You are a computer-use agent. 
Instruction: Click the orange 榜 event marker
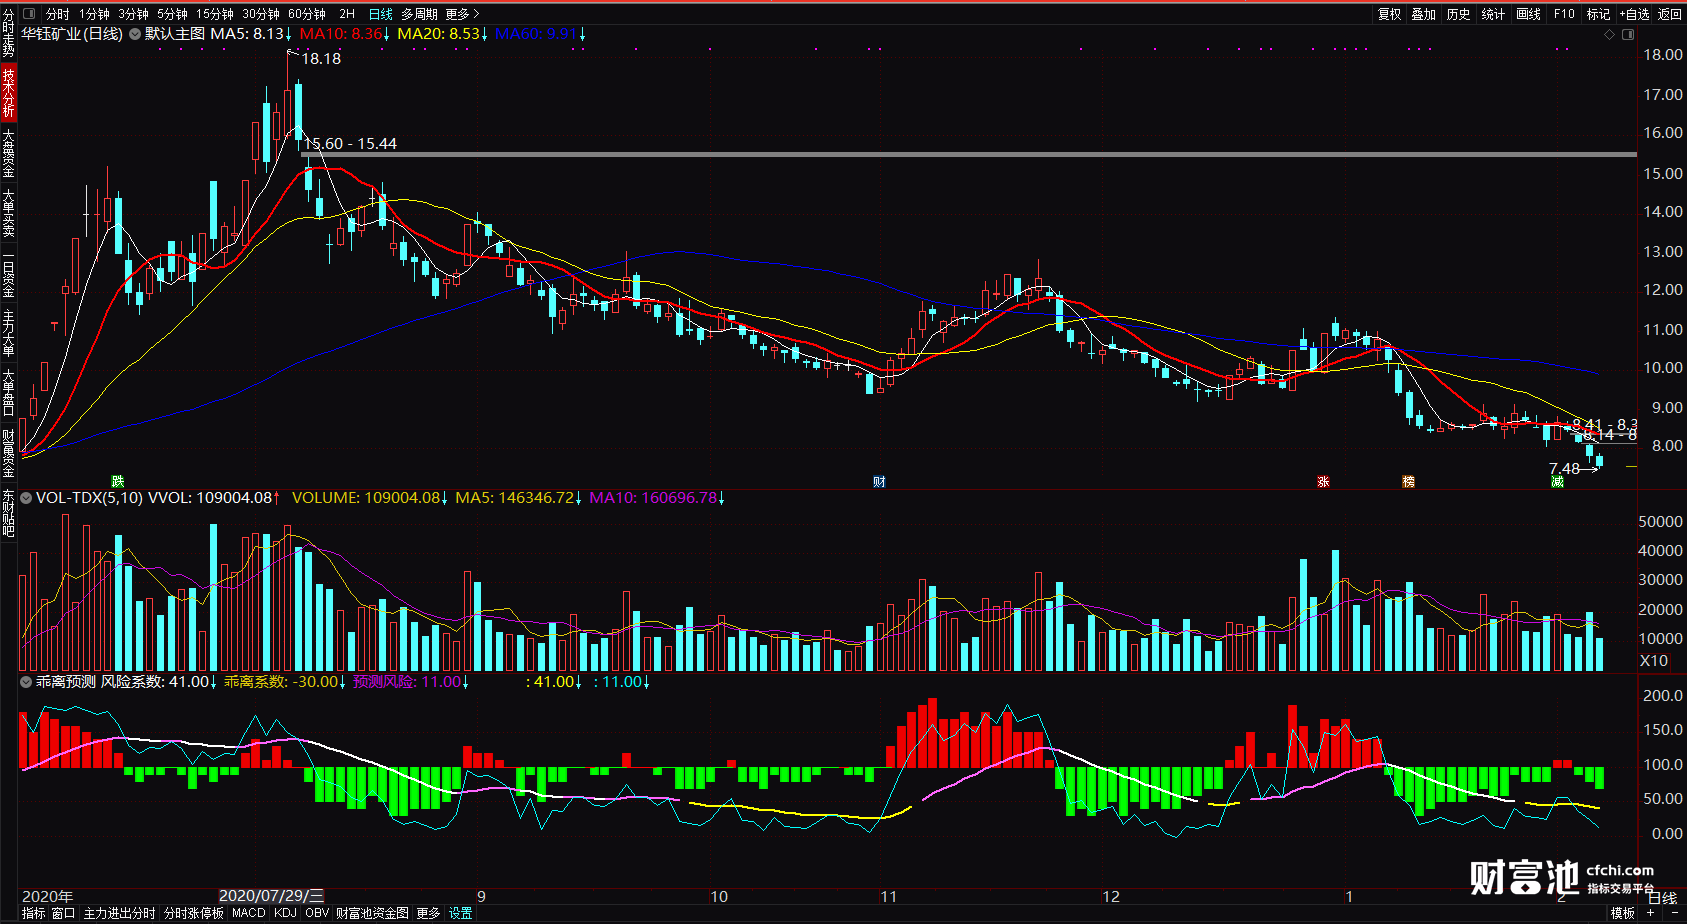tap(1408, 482)
